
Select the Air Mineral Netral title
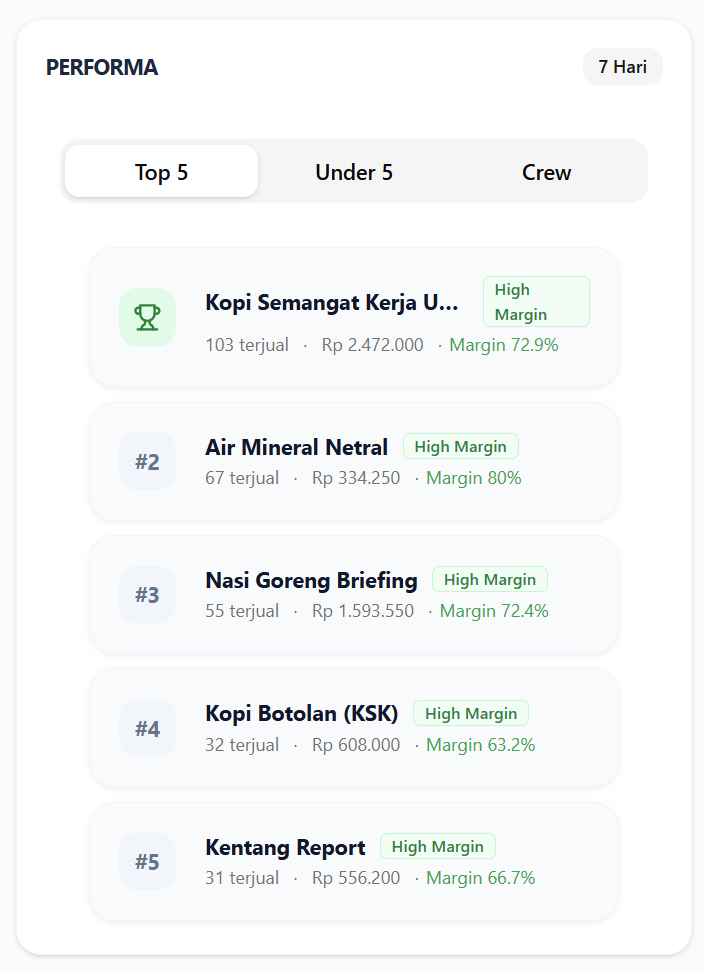pyautogui.click(x=296, y=447)
